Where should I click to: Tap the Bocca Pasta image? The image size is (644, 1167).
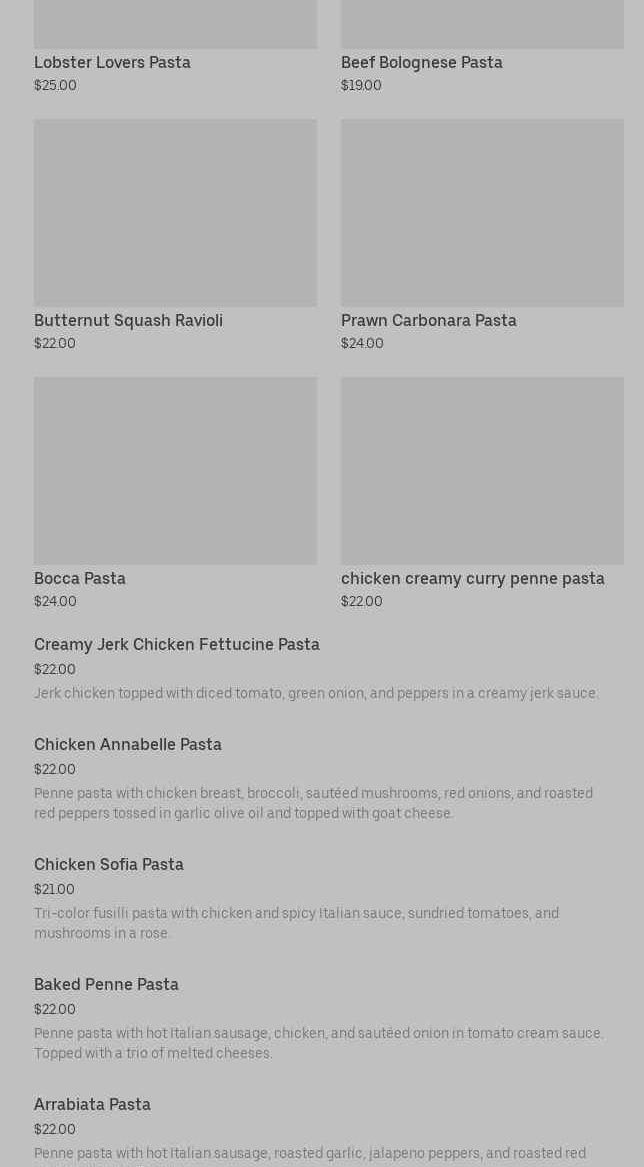pos(175,471)
